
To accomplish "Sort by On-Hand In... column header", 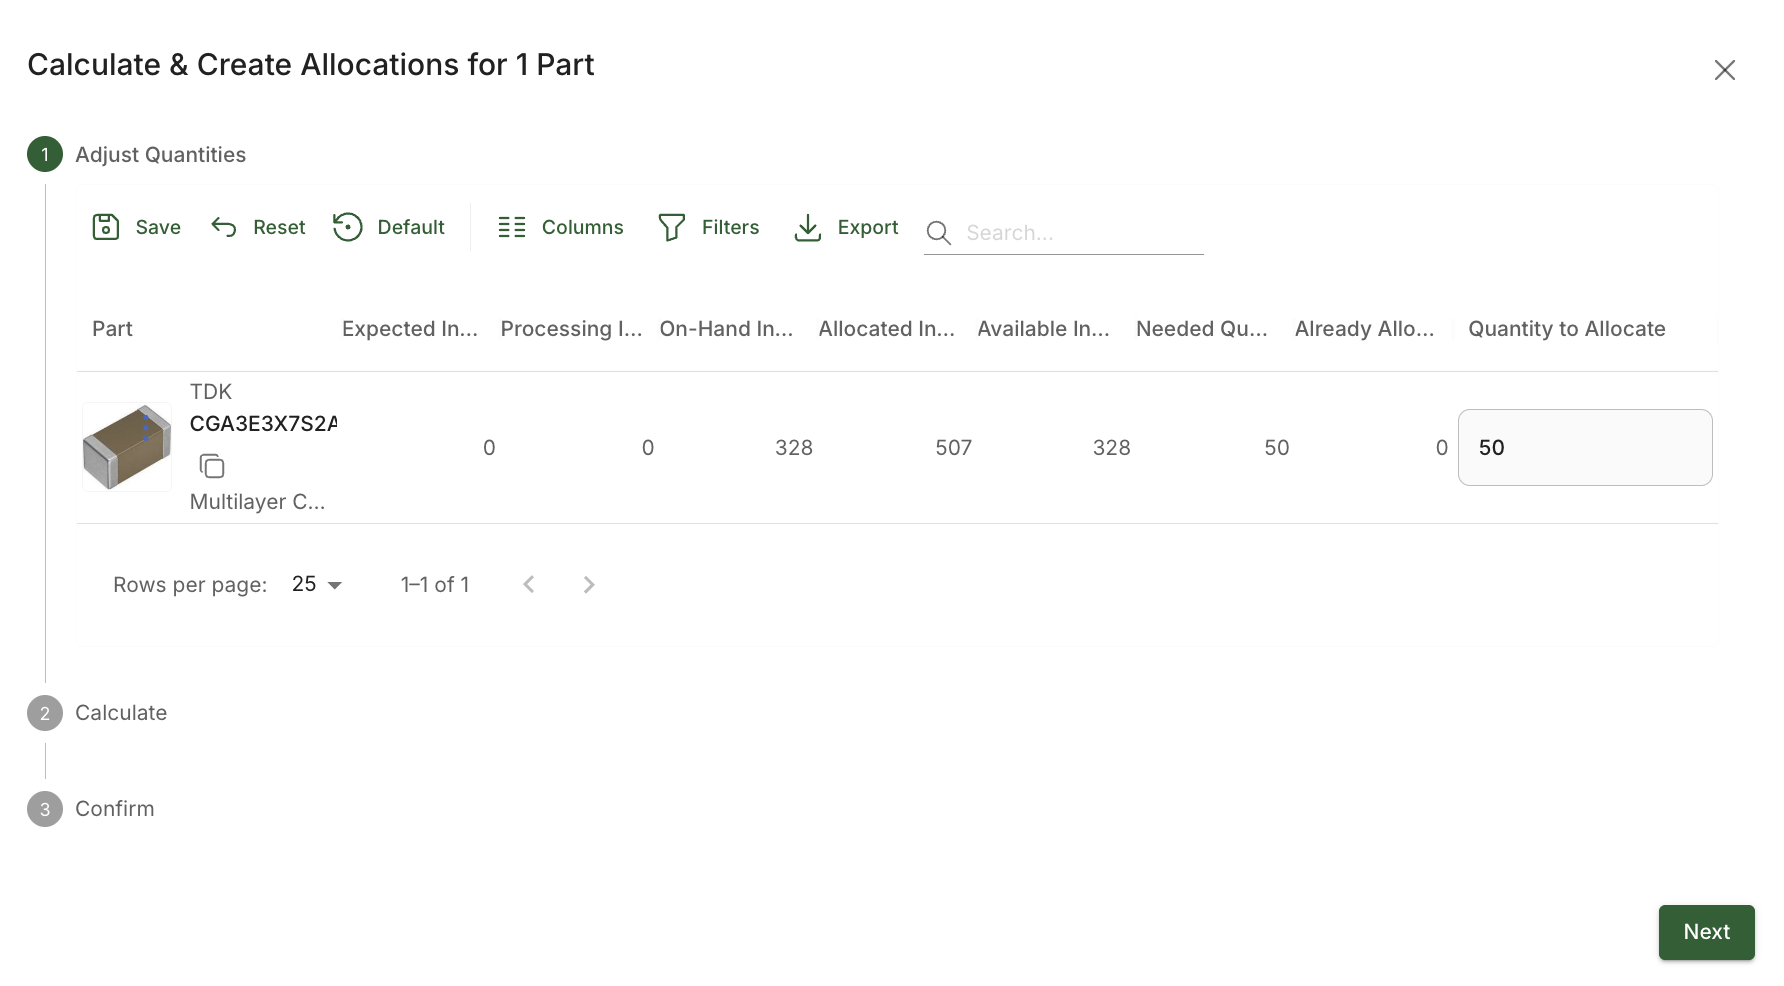I will click(726, 329).
